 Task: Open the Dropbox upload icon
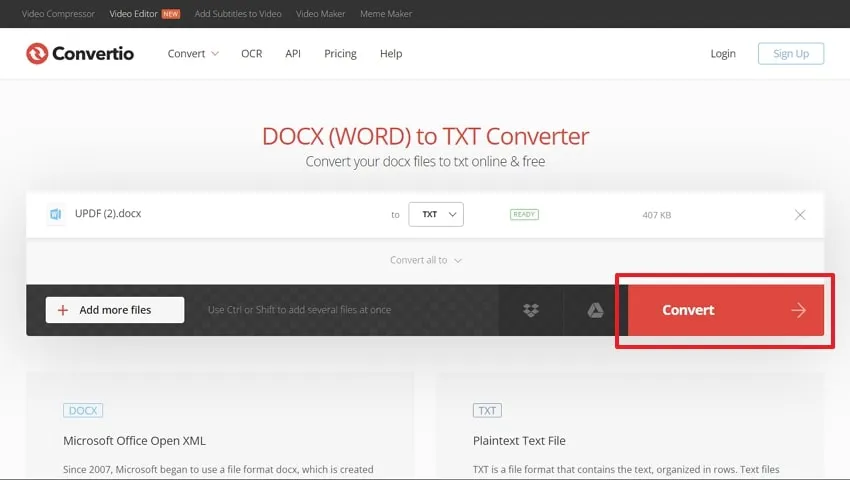[x=531, y=310]
